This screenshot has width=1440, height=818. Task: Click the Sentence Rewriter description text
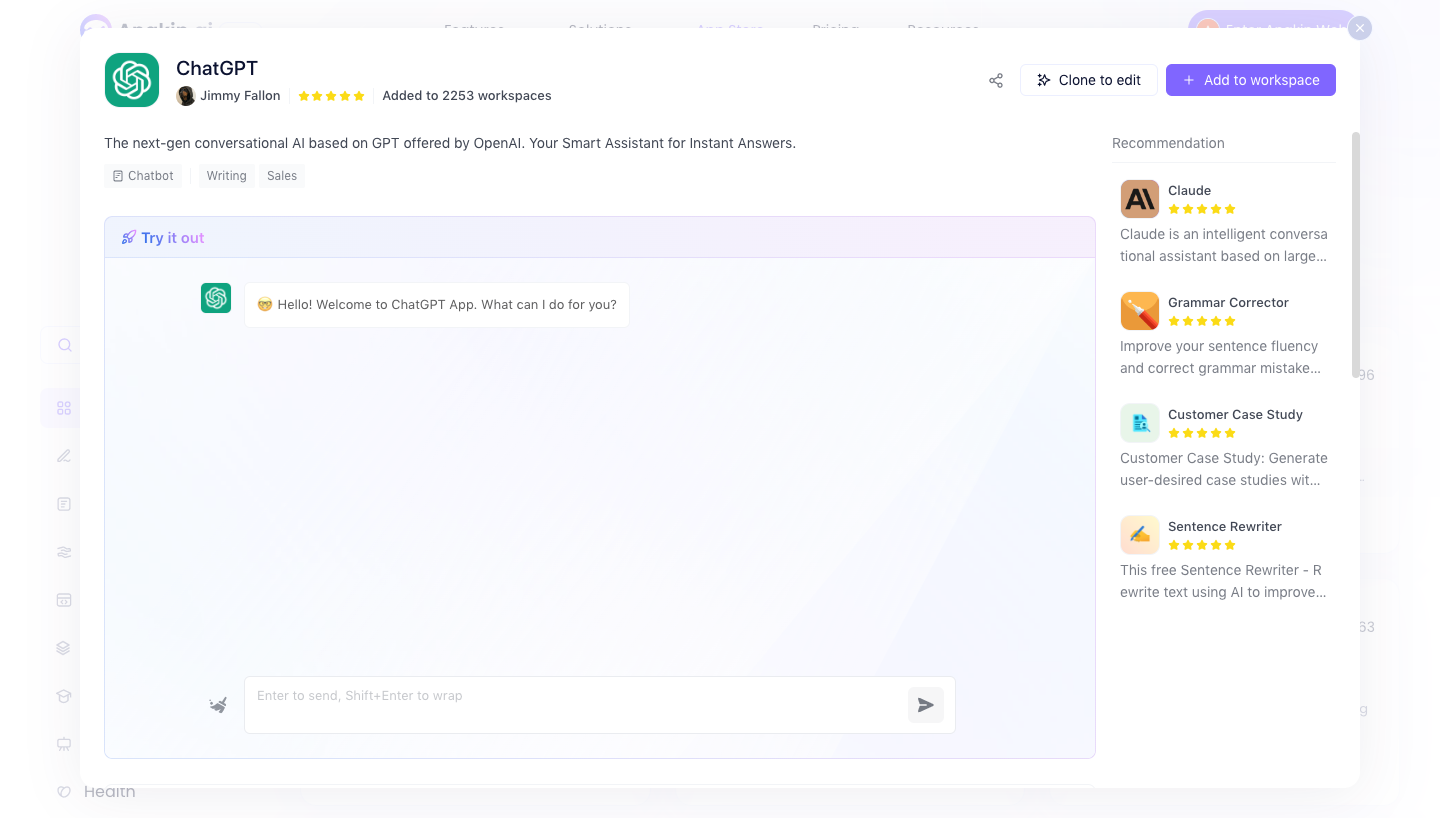point(1223,581)
